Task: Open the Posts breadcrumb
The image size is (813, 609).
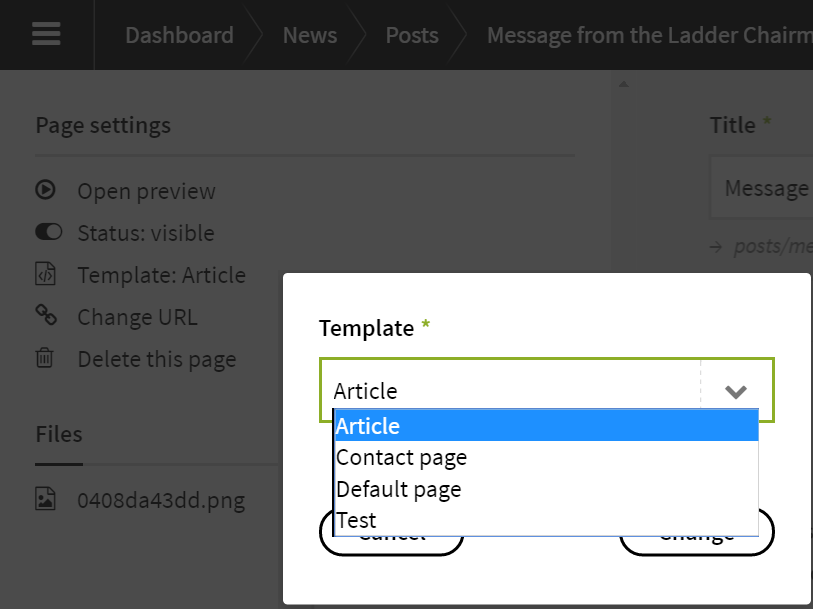Action: click(412, 35)
